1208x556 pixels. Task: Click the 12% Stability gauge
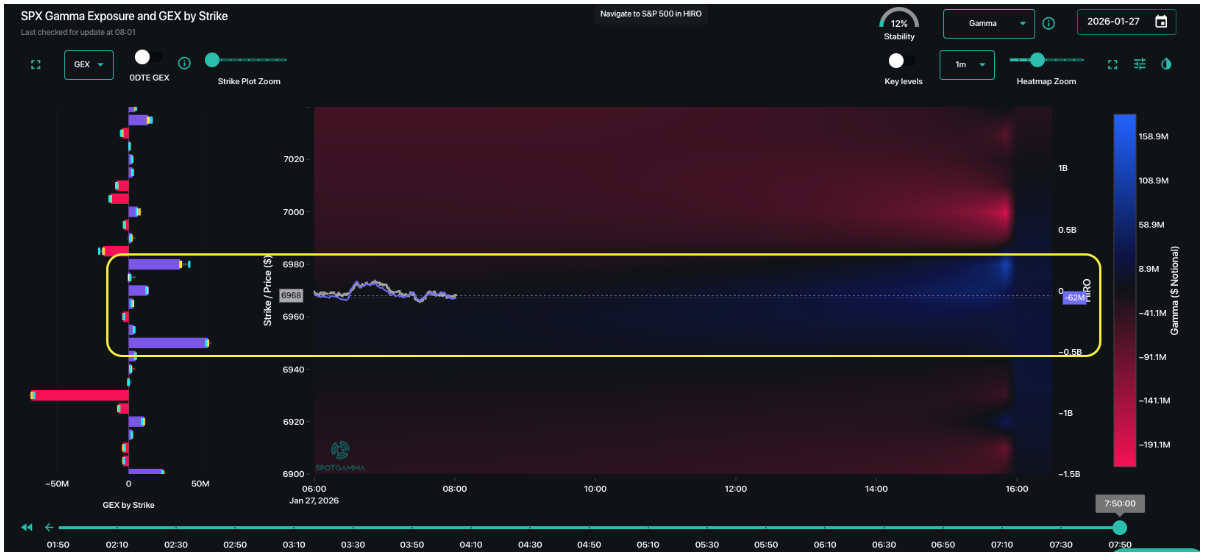click(899, 23)
